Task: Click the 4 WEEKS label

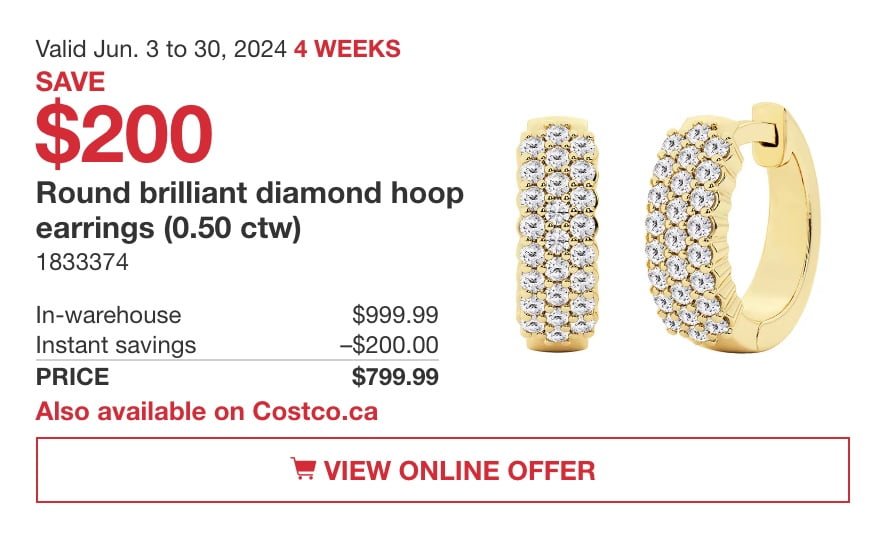Action: tap(347, 49)
